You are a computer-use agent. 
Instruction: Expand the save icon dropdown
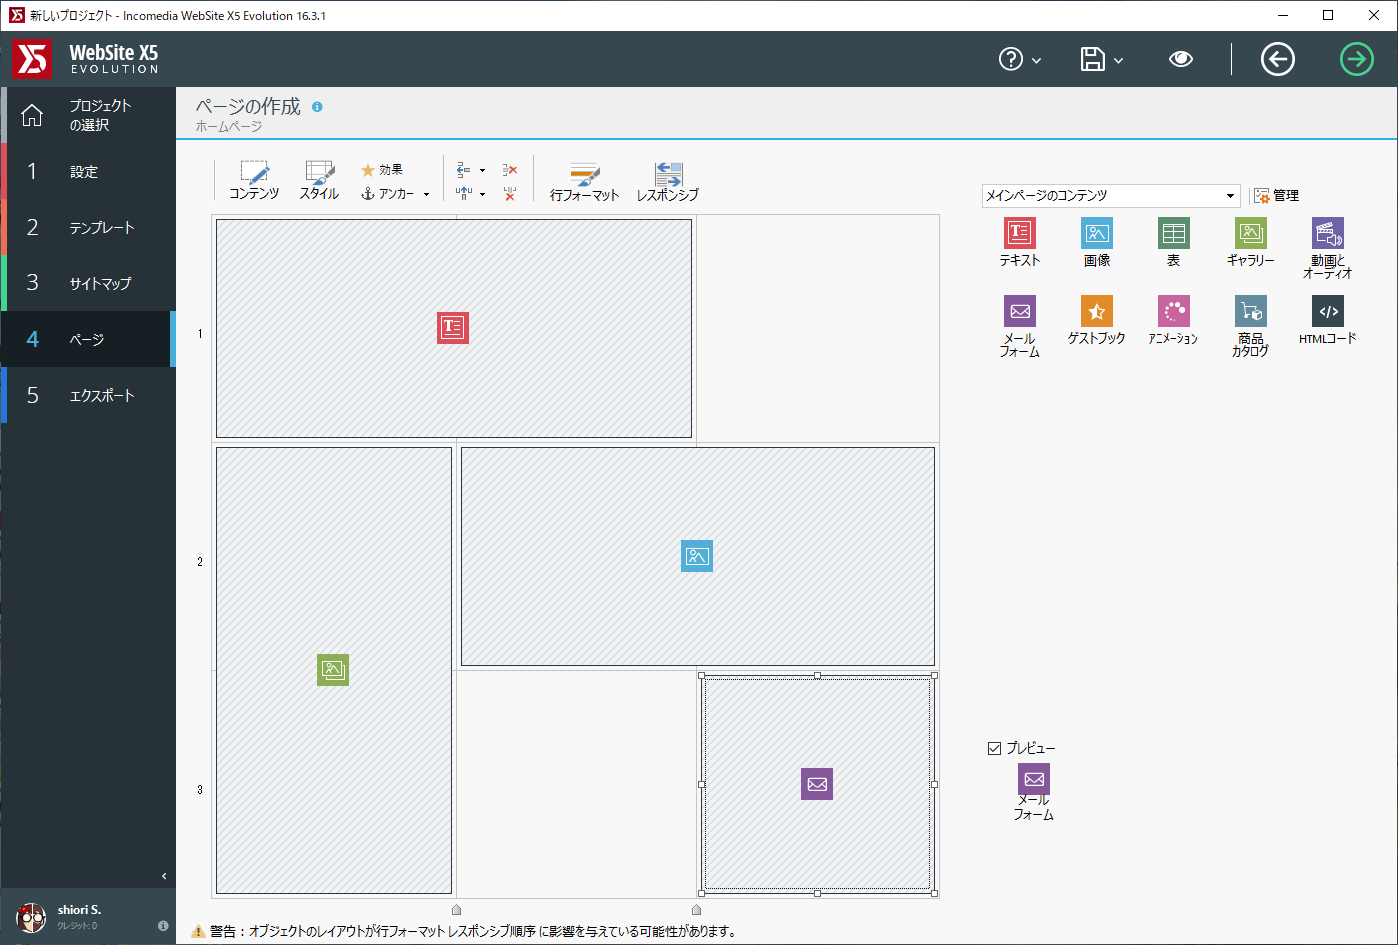tap(1118, 61)
